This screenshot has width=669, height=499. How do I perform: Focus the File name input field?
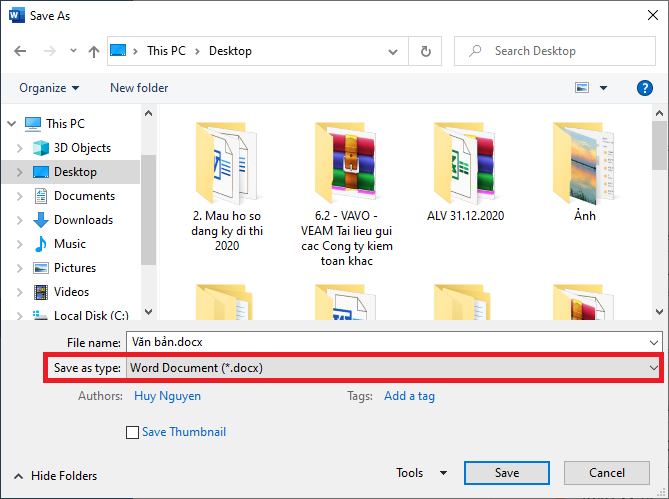point(386,342)
